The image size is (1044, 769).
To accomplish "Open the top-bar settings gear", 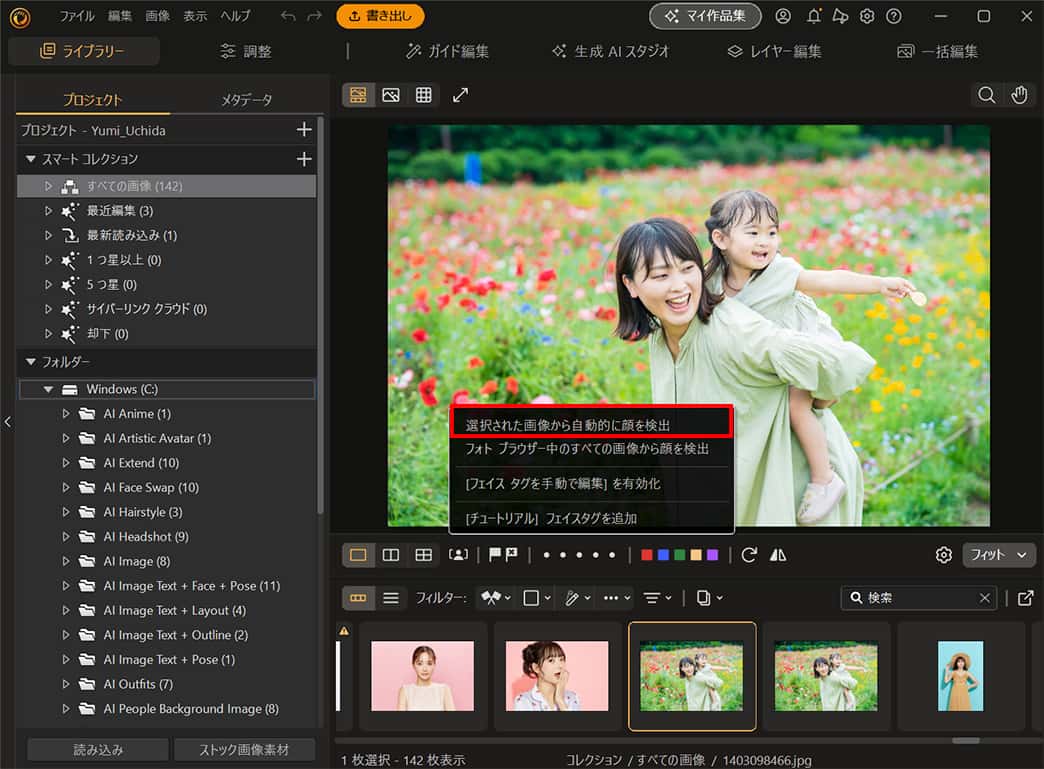I will [x=867, y=16].
